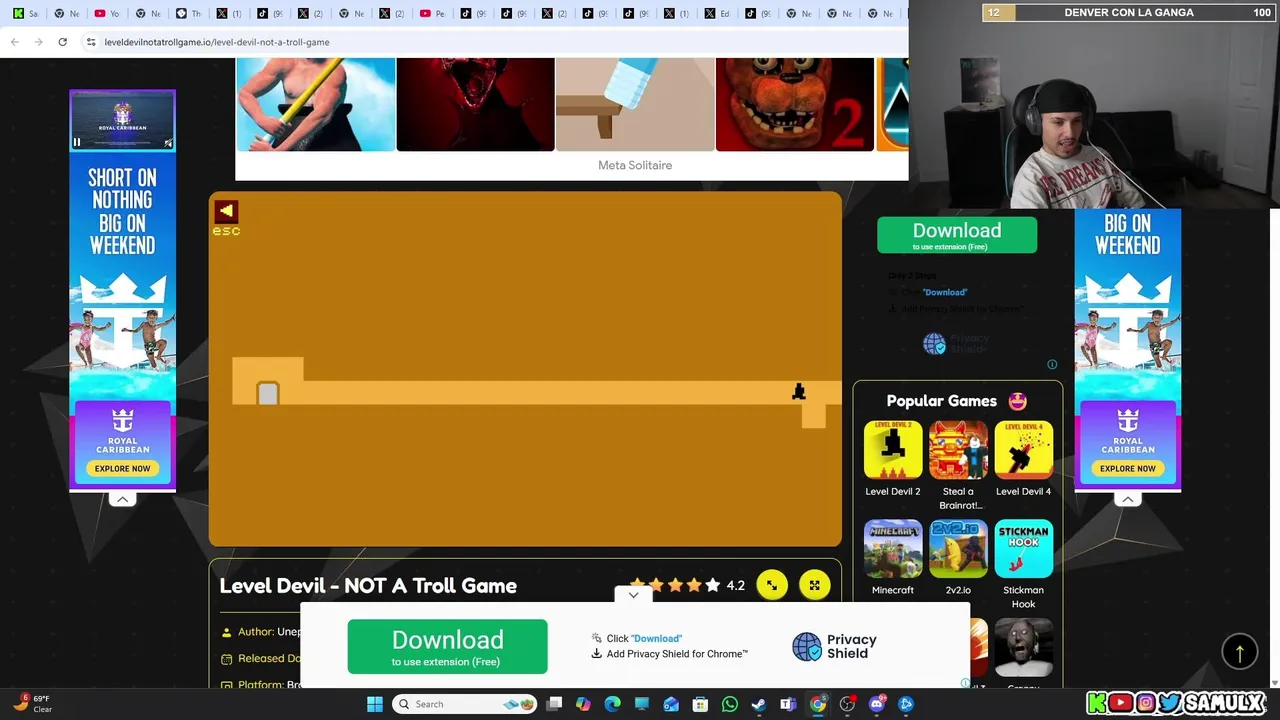Open Discord from the taskbar
Screen dimensions: 1280x720
pyautogui.click(x=877, y=704)
